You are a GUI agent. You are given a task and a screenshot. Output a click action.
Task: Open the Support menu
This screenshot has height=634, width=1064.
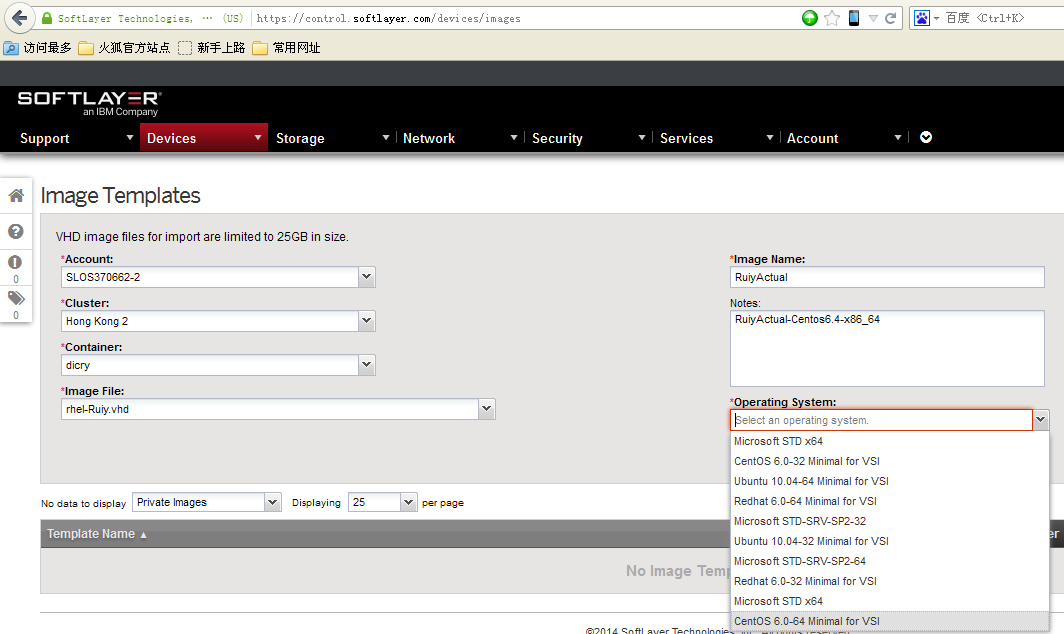(45, 138)
